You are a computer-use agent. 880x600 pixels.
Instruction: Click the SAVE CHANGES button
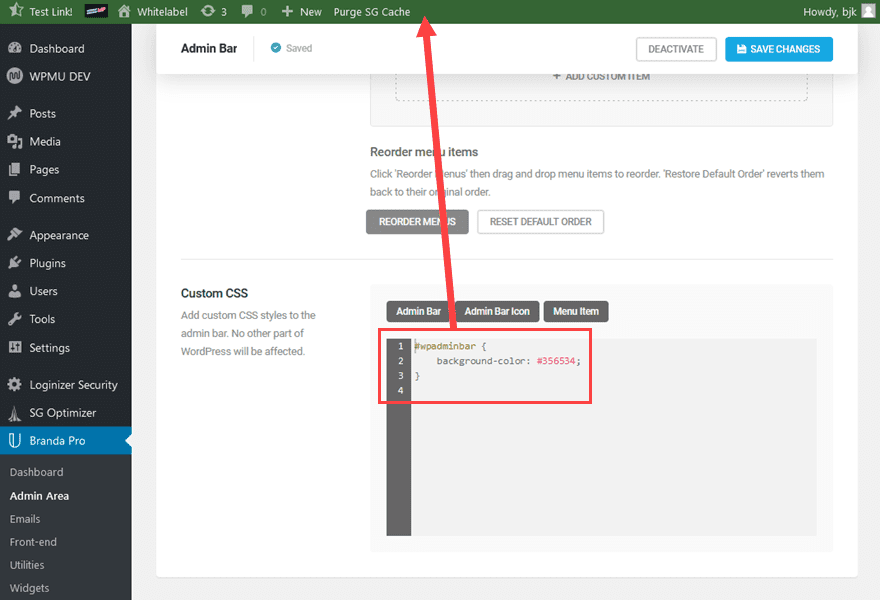[778, 48]
